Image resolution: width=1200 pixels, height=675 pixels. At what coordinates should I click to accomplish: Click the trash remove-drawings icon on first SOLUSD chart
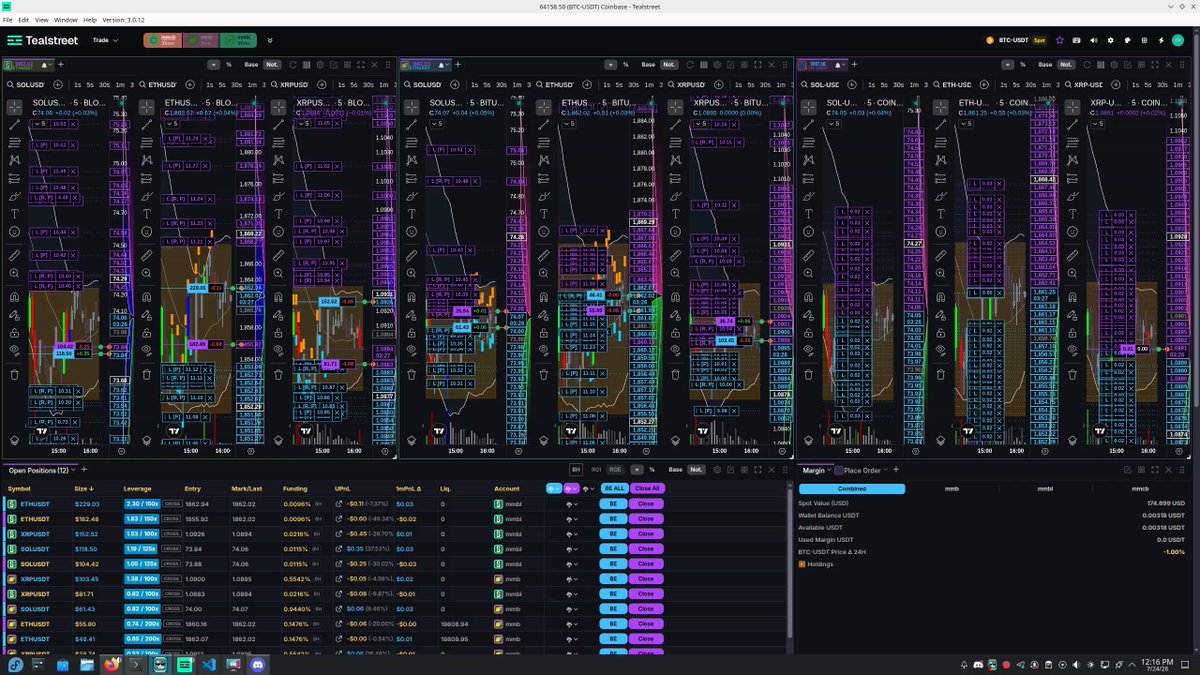coord(15,375)
